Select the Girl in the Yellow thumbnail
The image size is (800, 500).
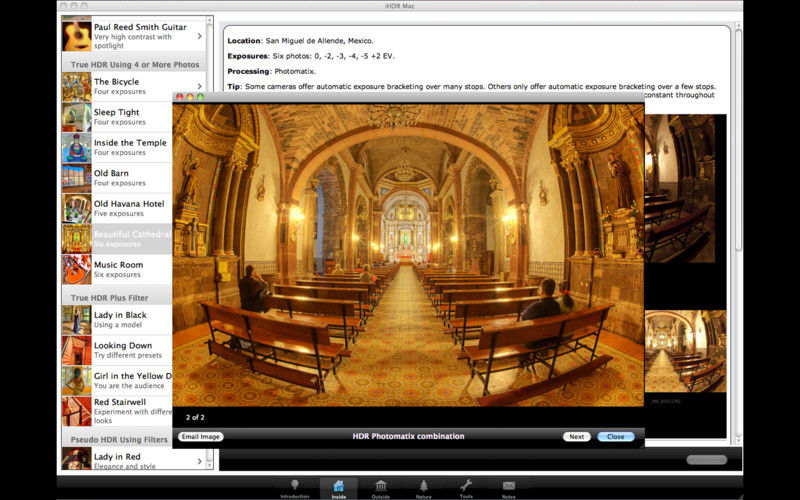tap(77, 381)
